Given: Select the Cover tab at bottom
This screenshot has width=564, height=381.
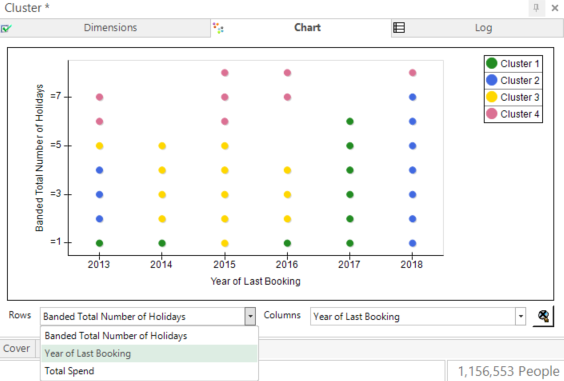Looking at the screenshot, I should pos(17,348).
